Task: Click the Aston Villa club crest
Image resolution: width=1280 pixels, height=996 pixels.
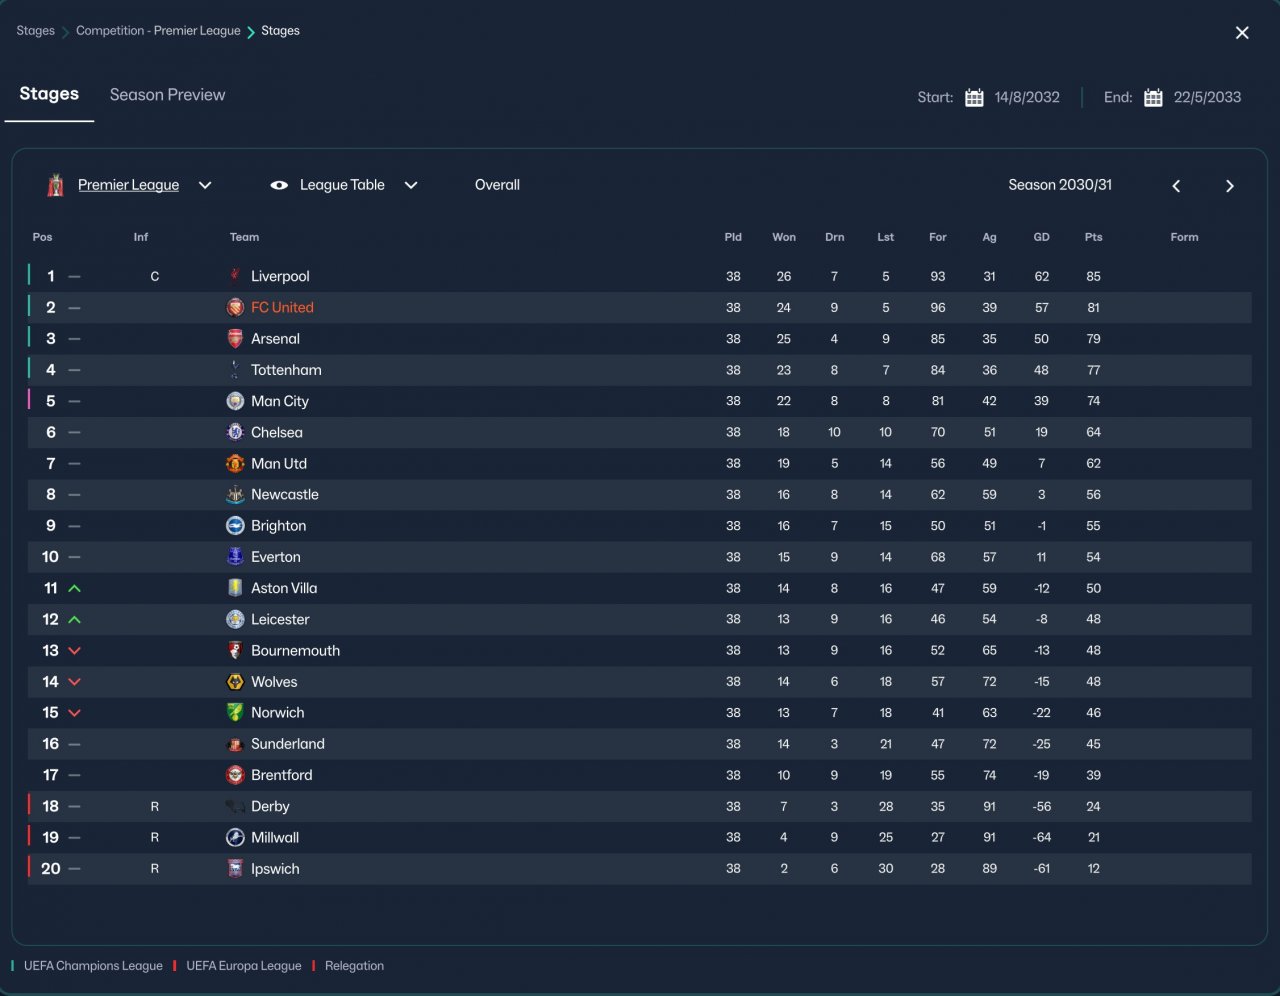Action: 235,588
